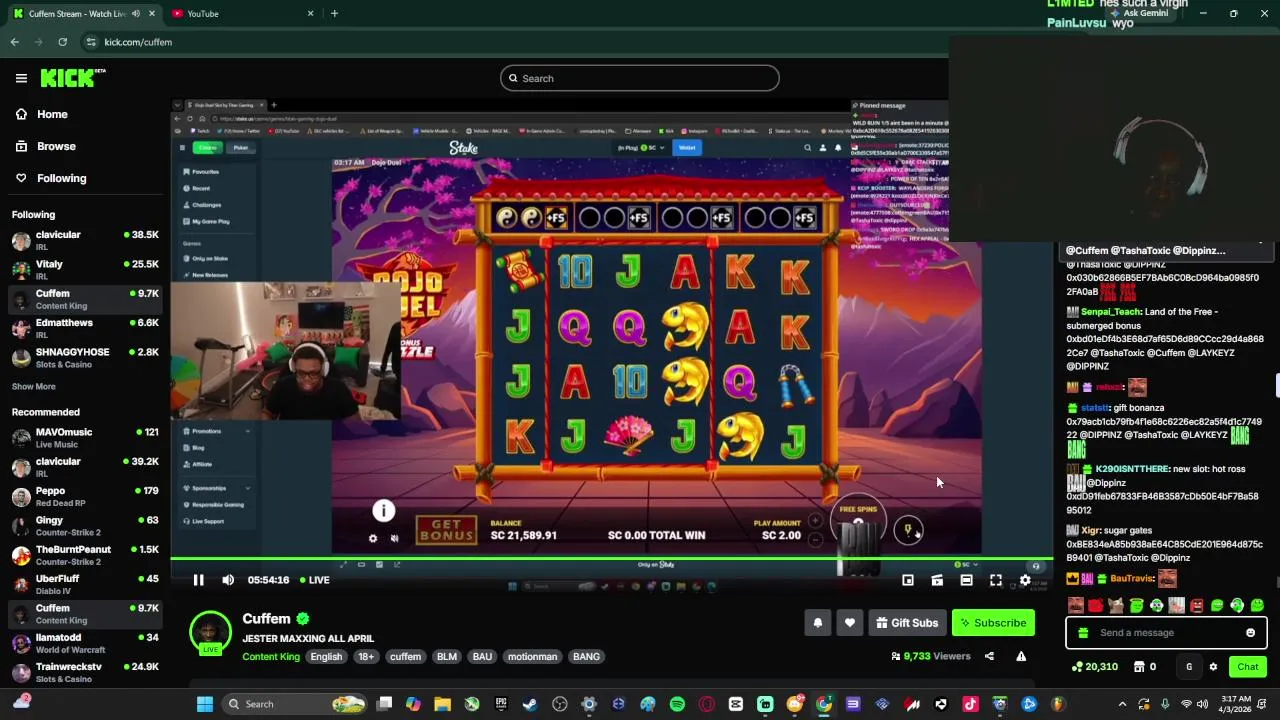This screenshot has width=1280, height=720.
Task: Open taskbar clock showing 3:17 AM
Action: coord(1235,704)
